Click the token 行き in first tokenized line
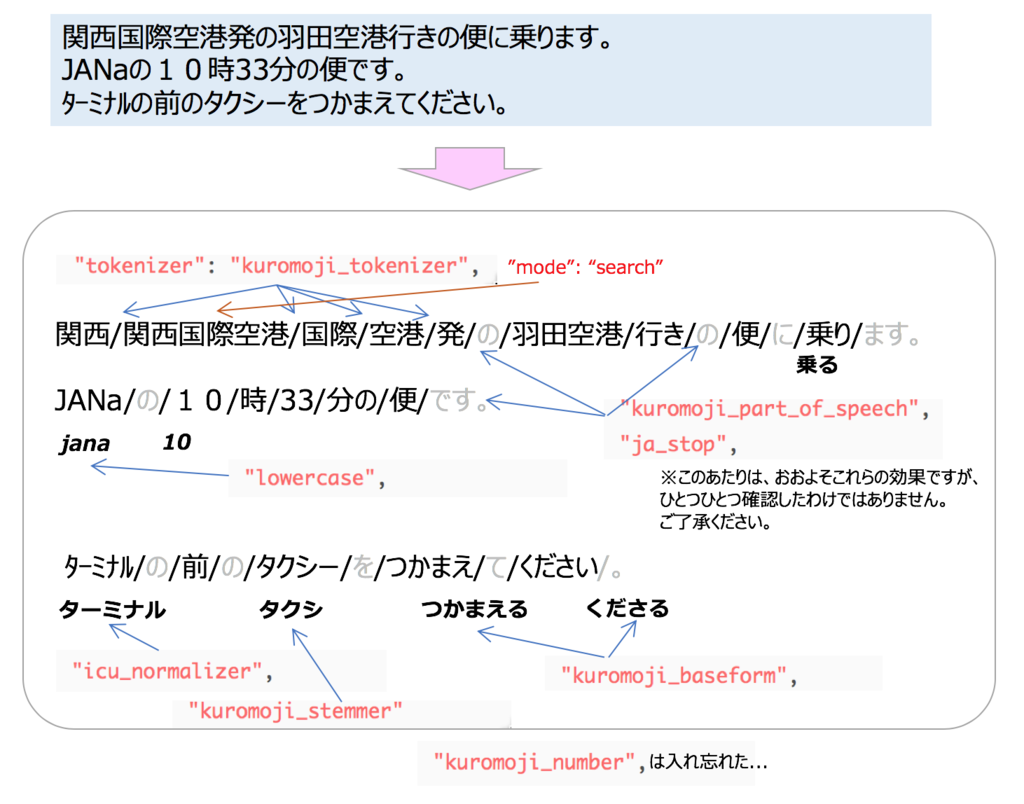This screenshot has width=1024, height=804. pos(659,334)
